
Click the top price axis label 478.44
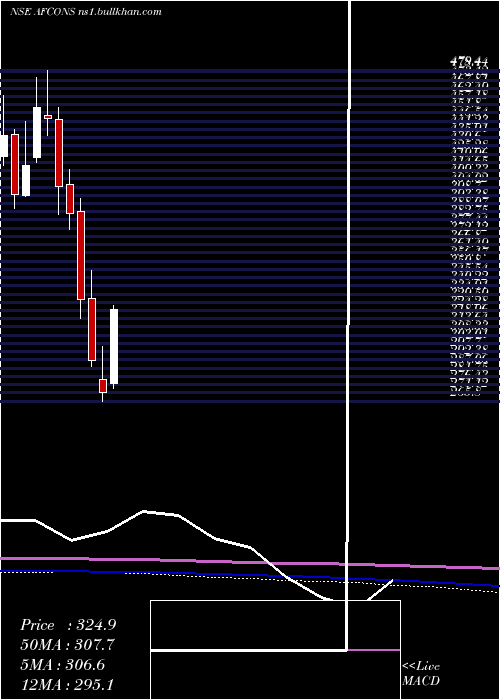[467, 62]
